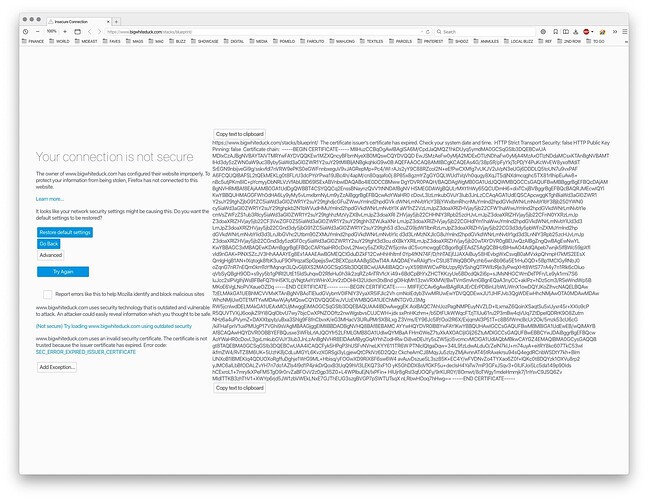Open the hamburger menu
Image resolution: width=648 pixels, height=500 pixels.
click(x=625, y=31)
